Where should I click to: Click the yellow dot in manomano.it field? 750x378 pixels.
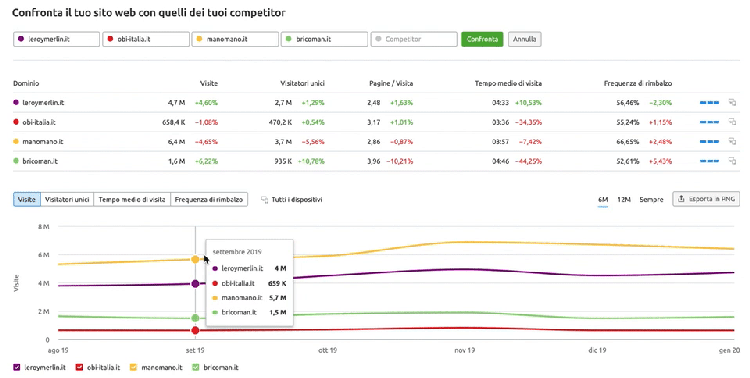(x=199, y=39)
